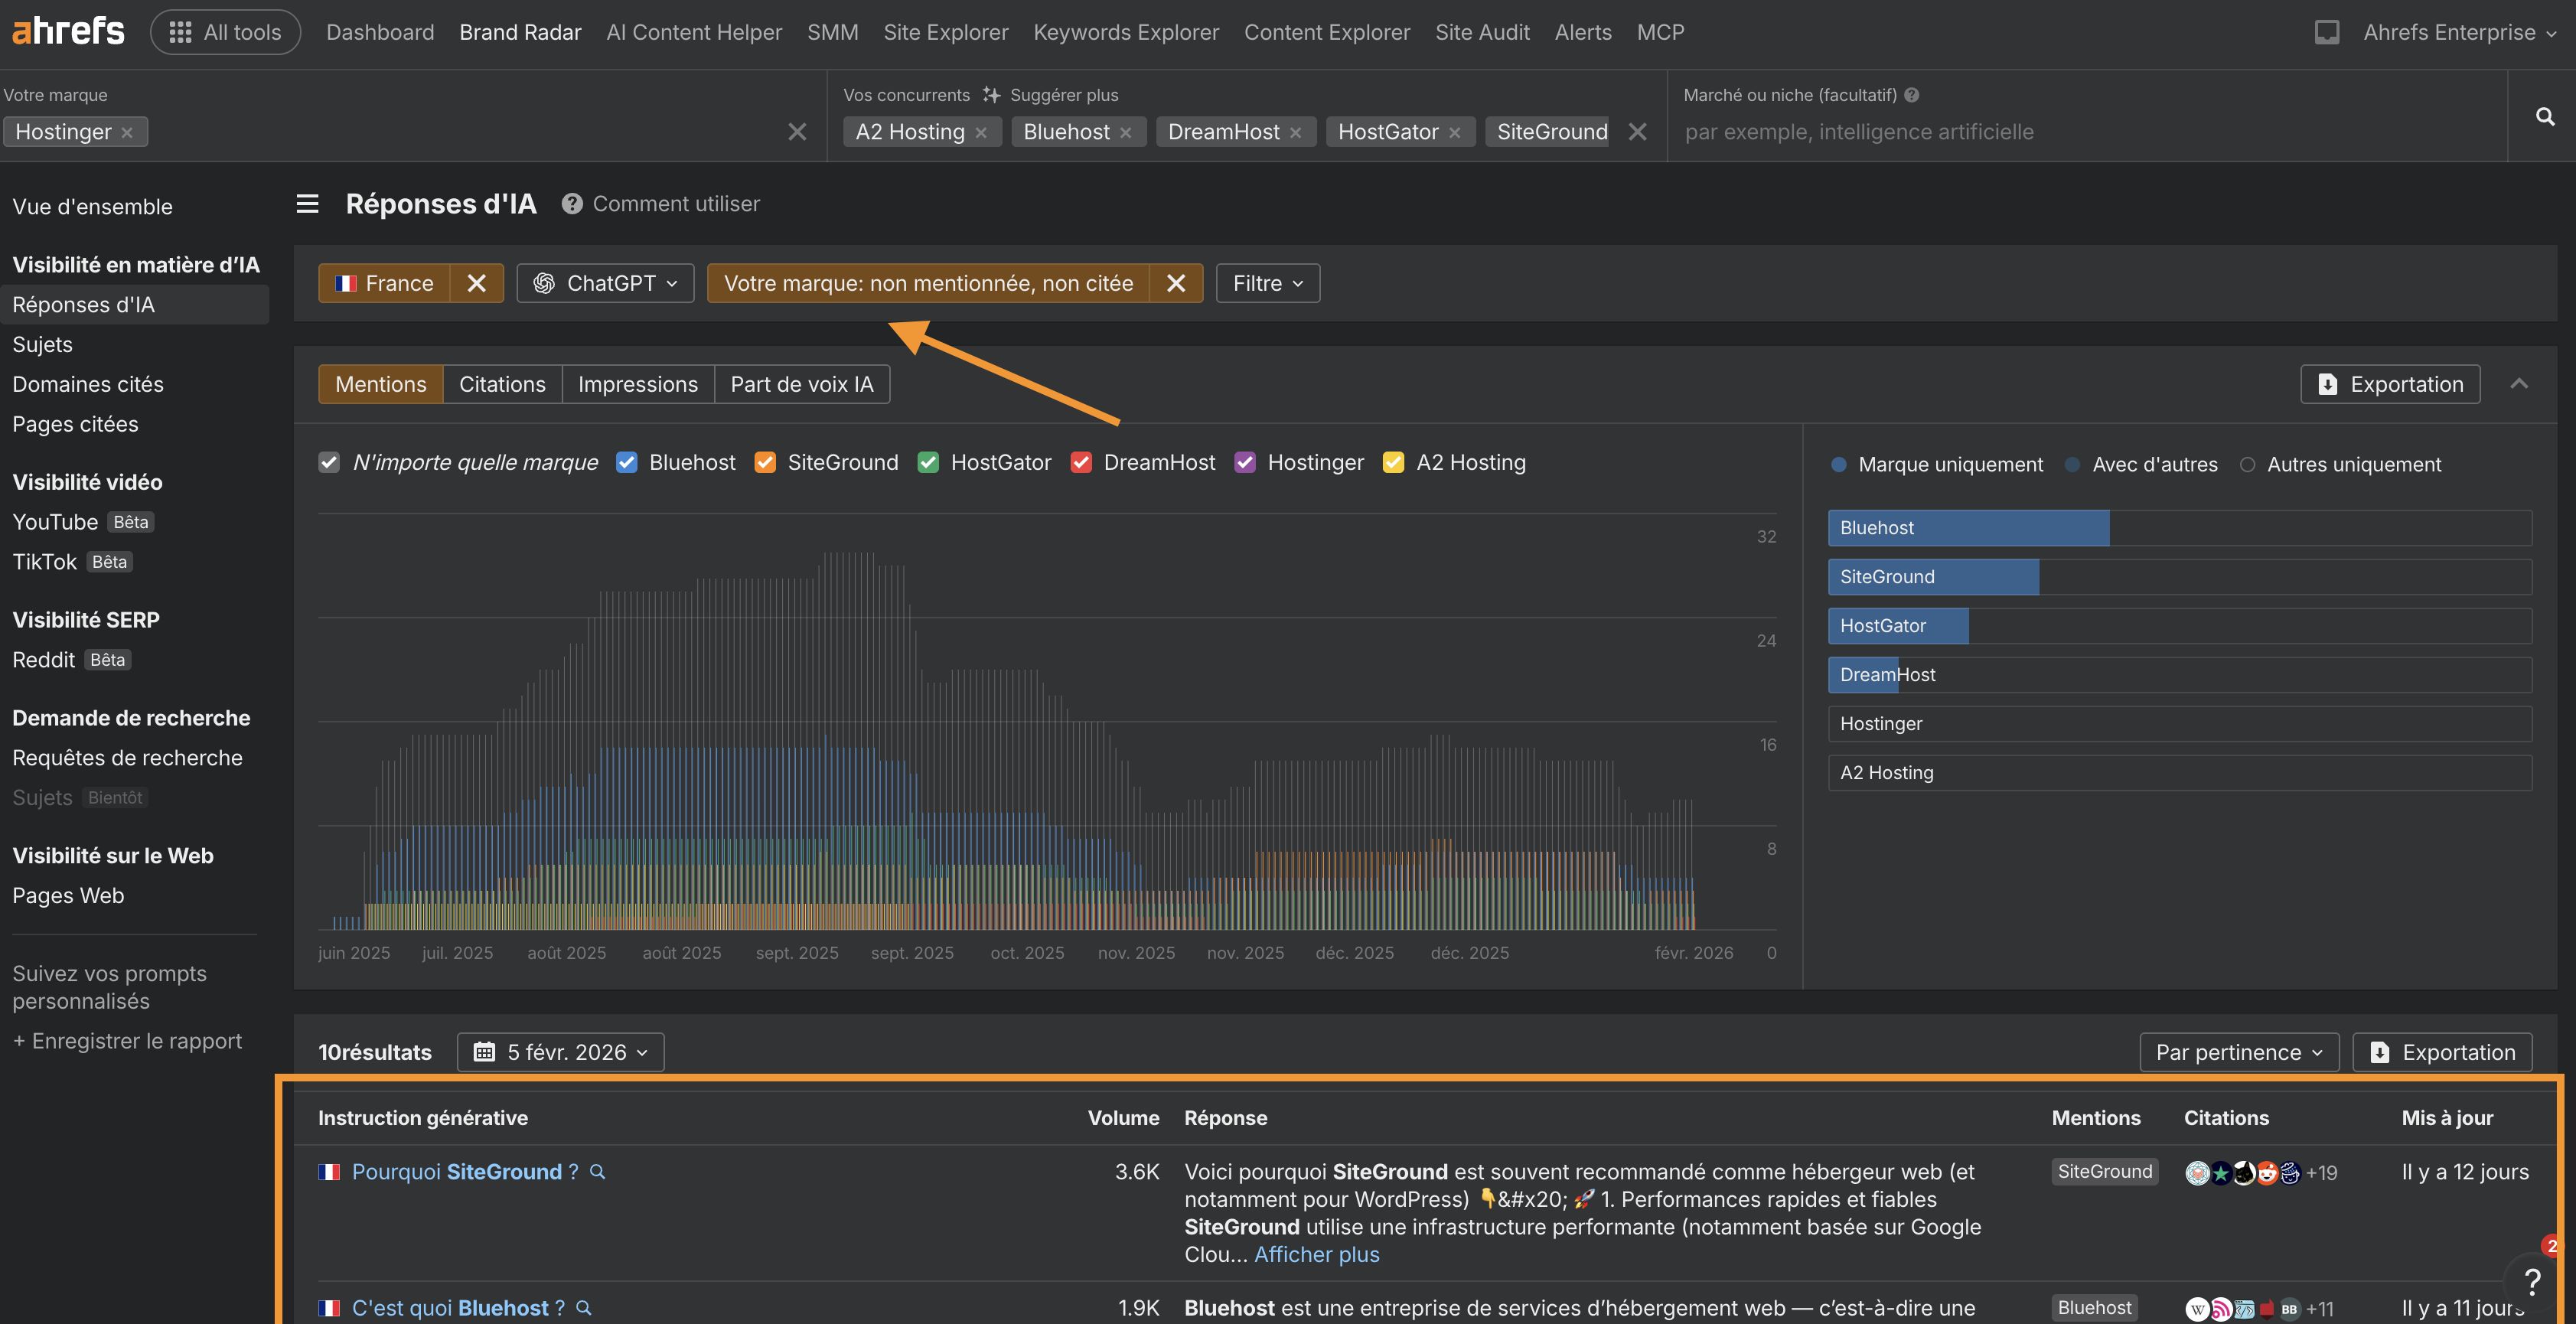Click the question-mark icon next to Comment utiliser
Image resolution: width=2576 pixels, height=1324 pixels.
[571, 203]
